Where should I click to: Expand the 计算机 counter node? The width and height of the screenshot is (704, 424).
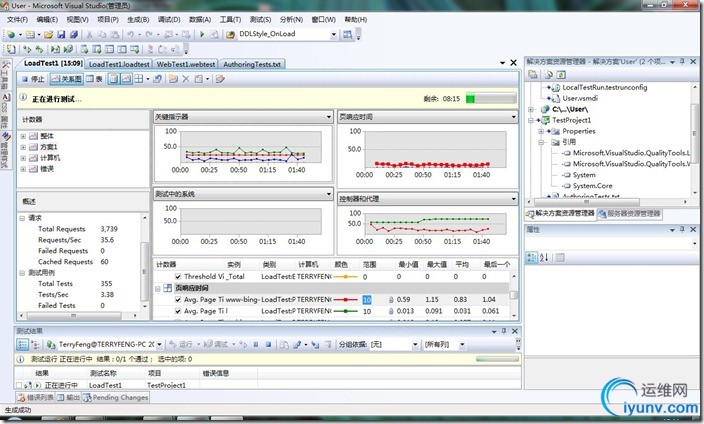coord(23,158)
